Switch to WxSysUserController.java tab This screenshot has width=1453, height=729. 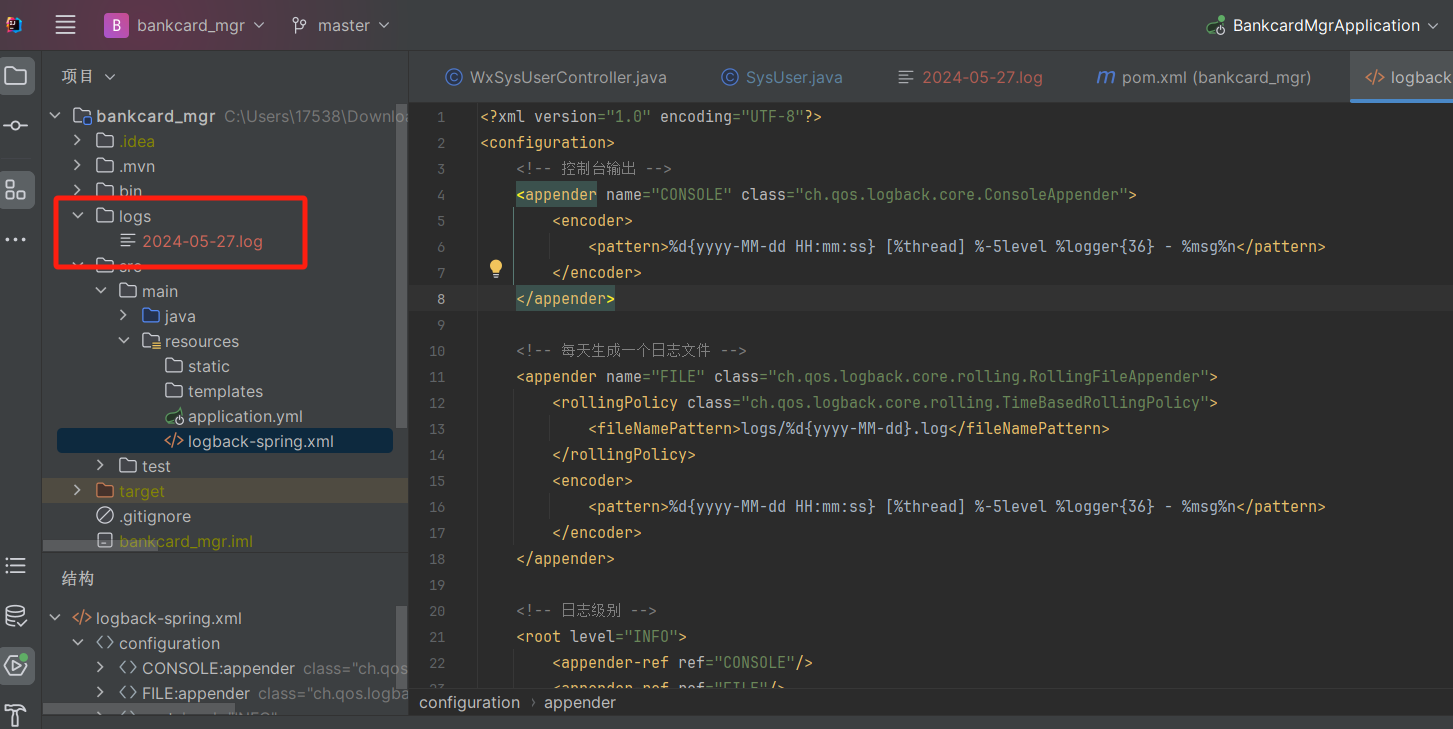click(x=555, y=77)
